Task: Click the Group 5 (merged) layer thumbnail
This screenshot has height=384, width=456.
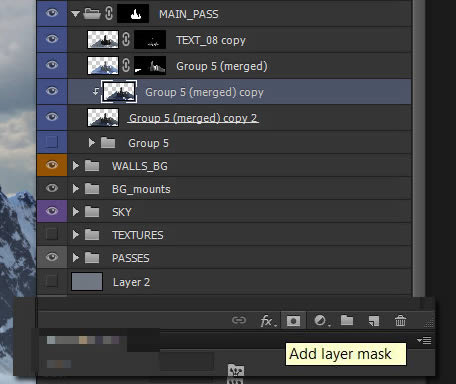Action: [103, 65]
